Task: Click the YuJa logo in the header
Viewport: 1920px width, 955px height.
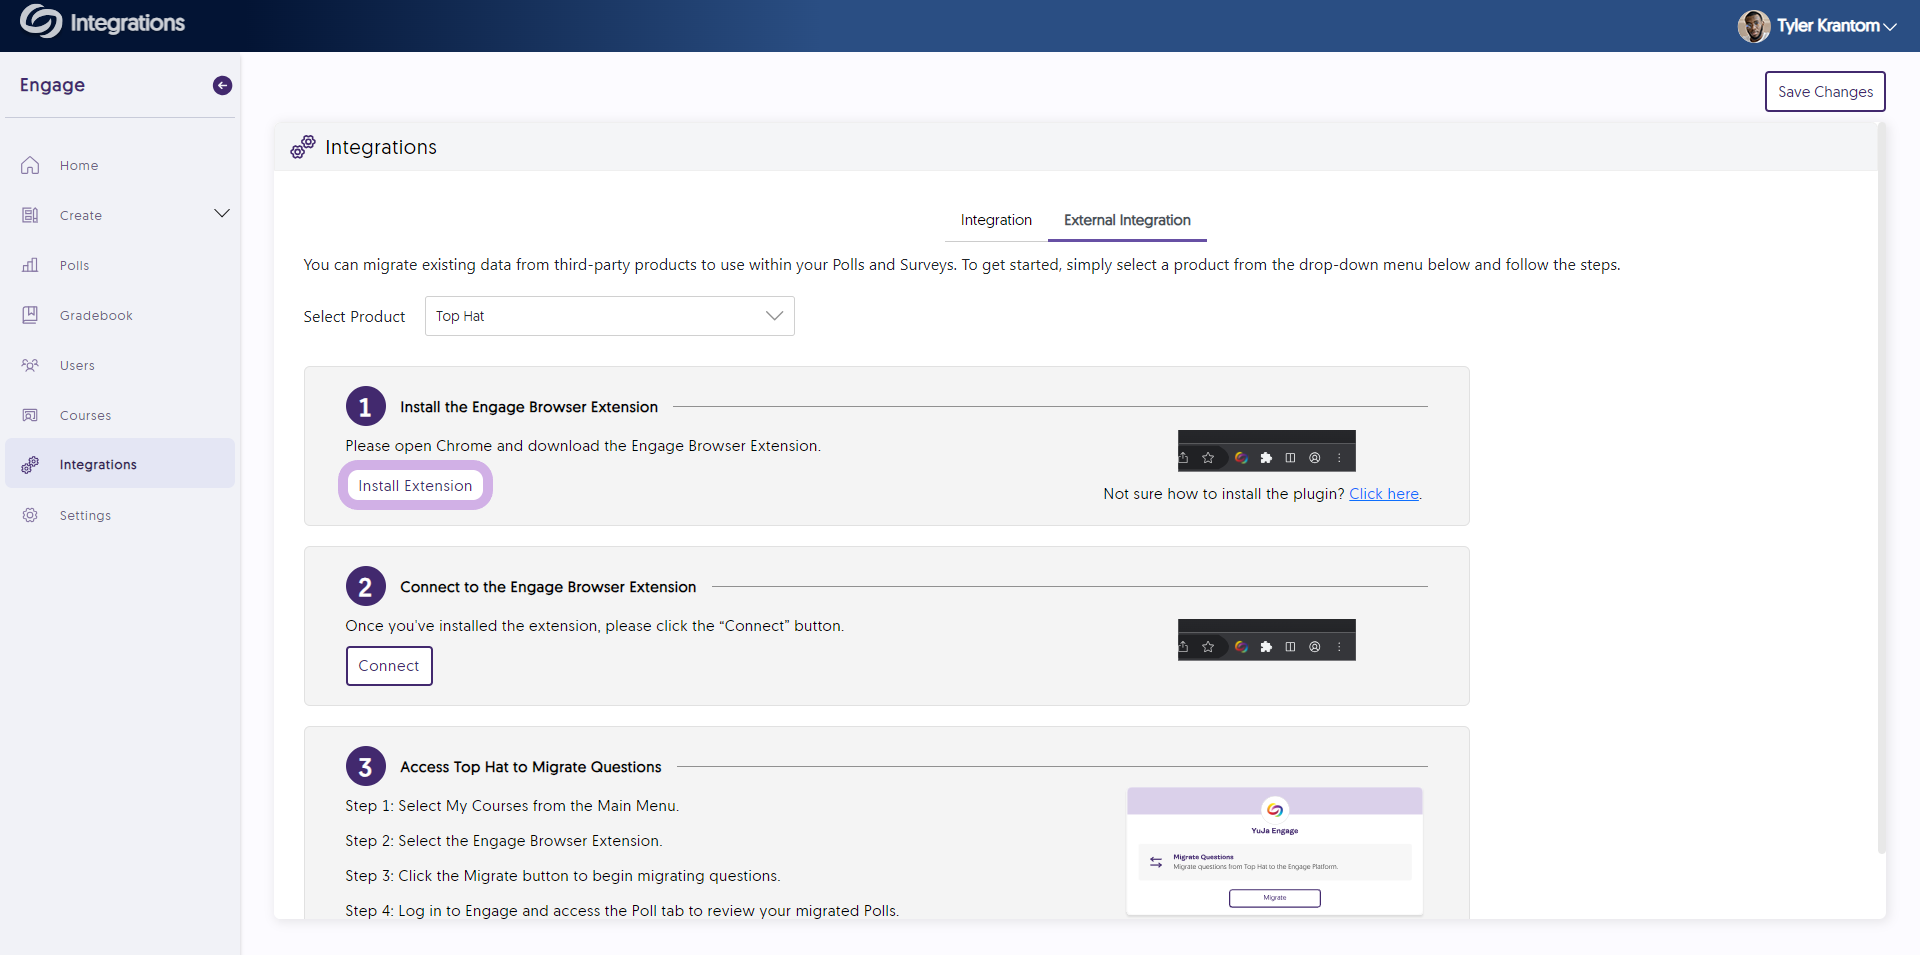Action: click(x=41, y=21)
